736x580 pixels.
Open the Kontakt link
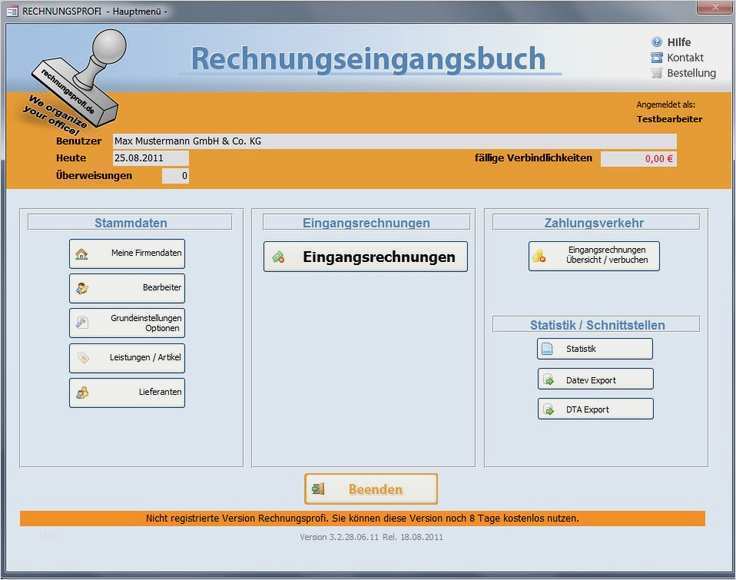(x=685, y=58)
